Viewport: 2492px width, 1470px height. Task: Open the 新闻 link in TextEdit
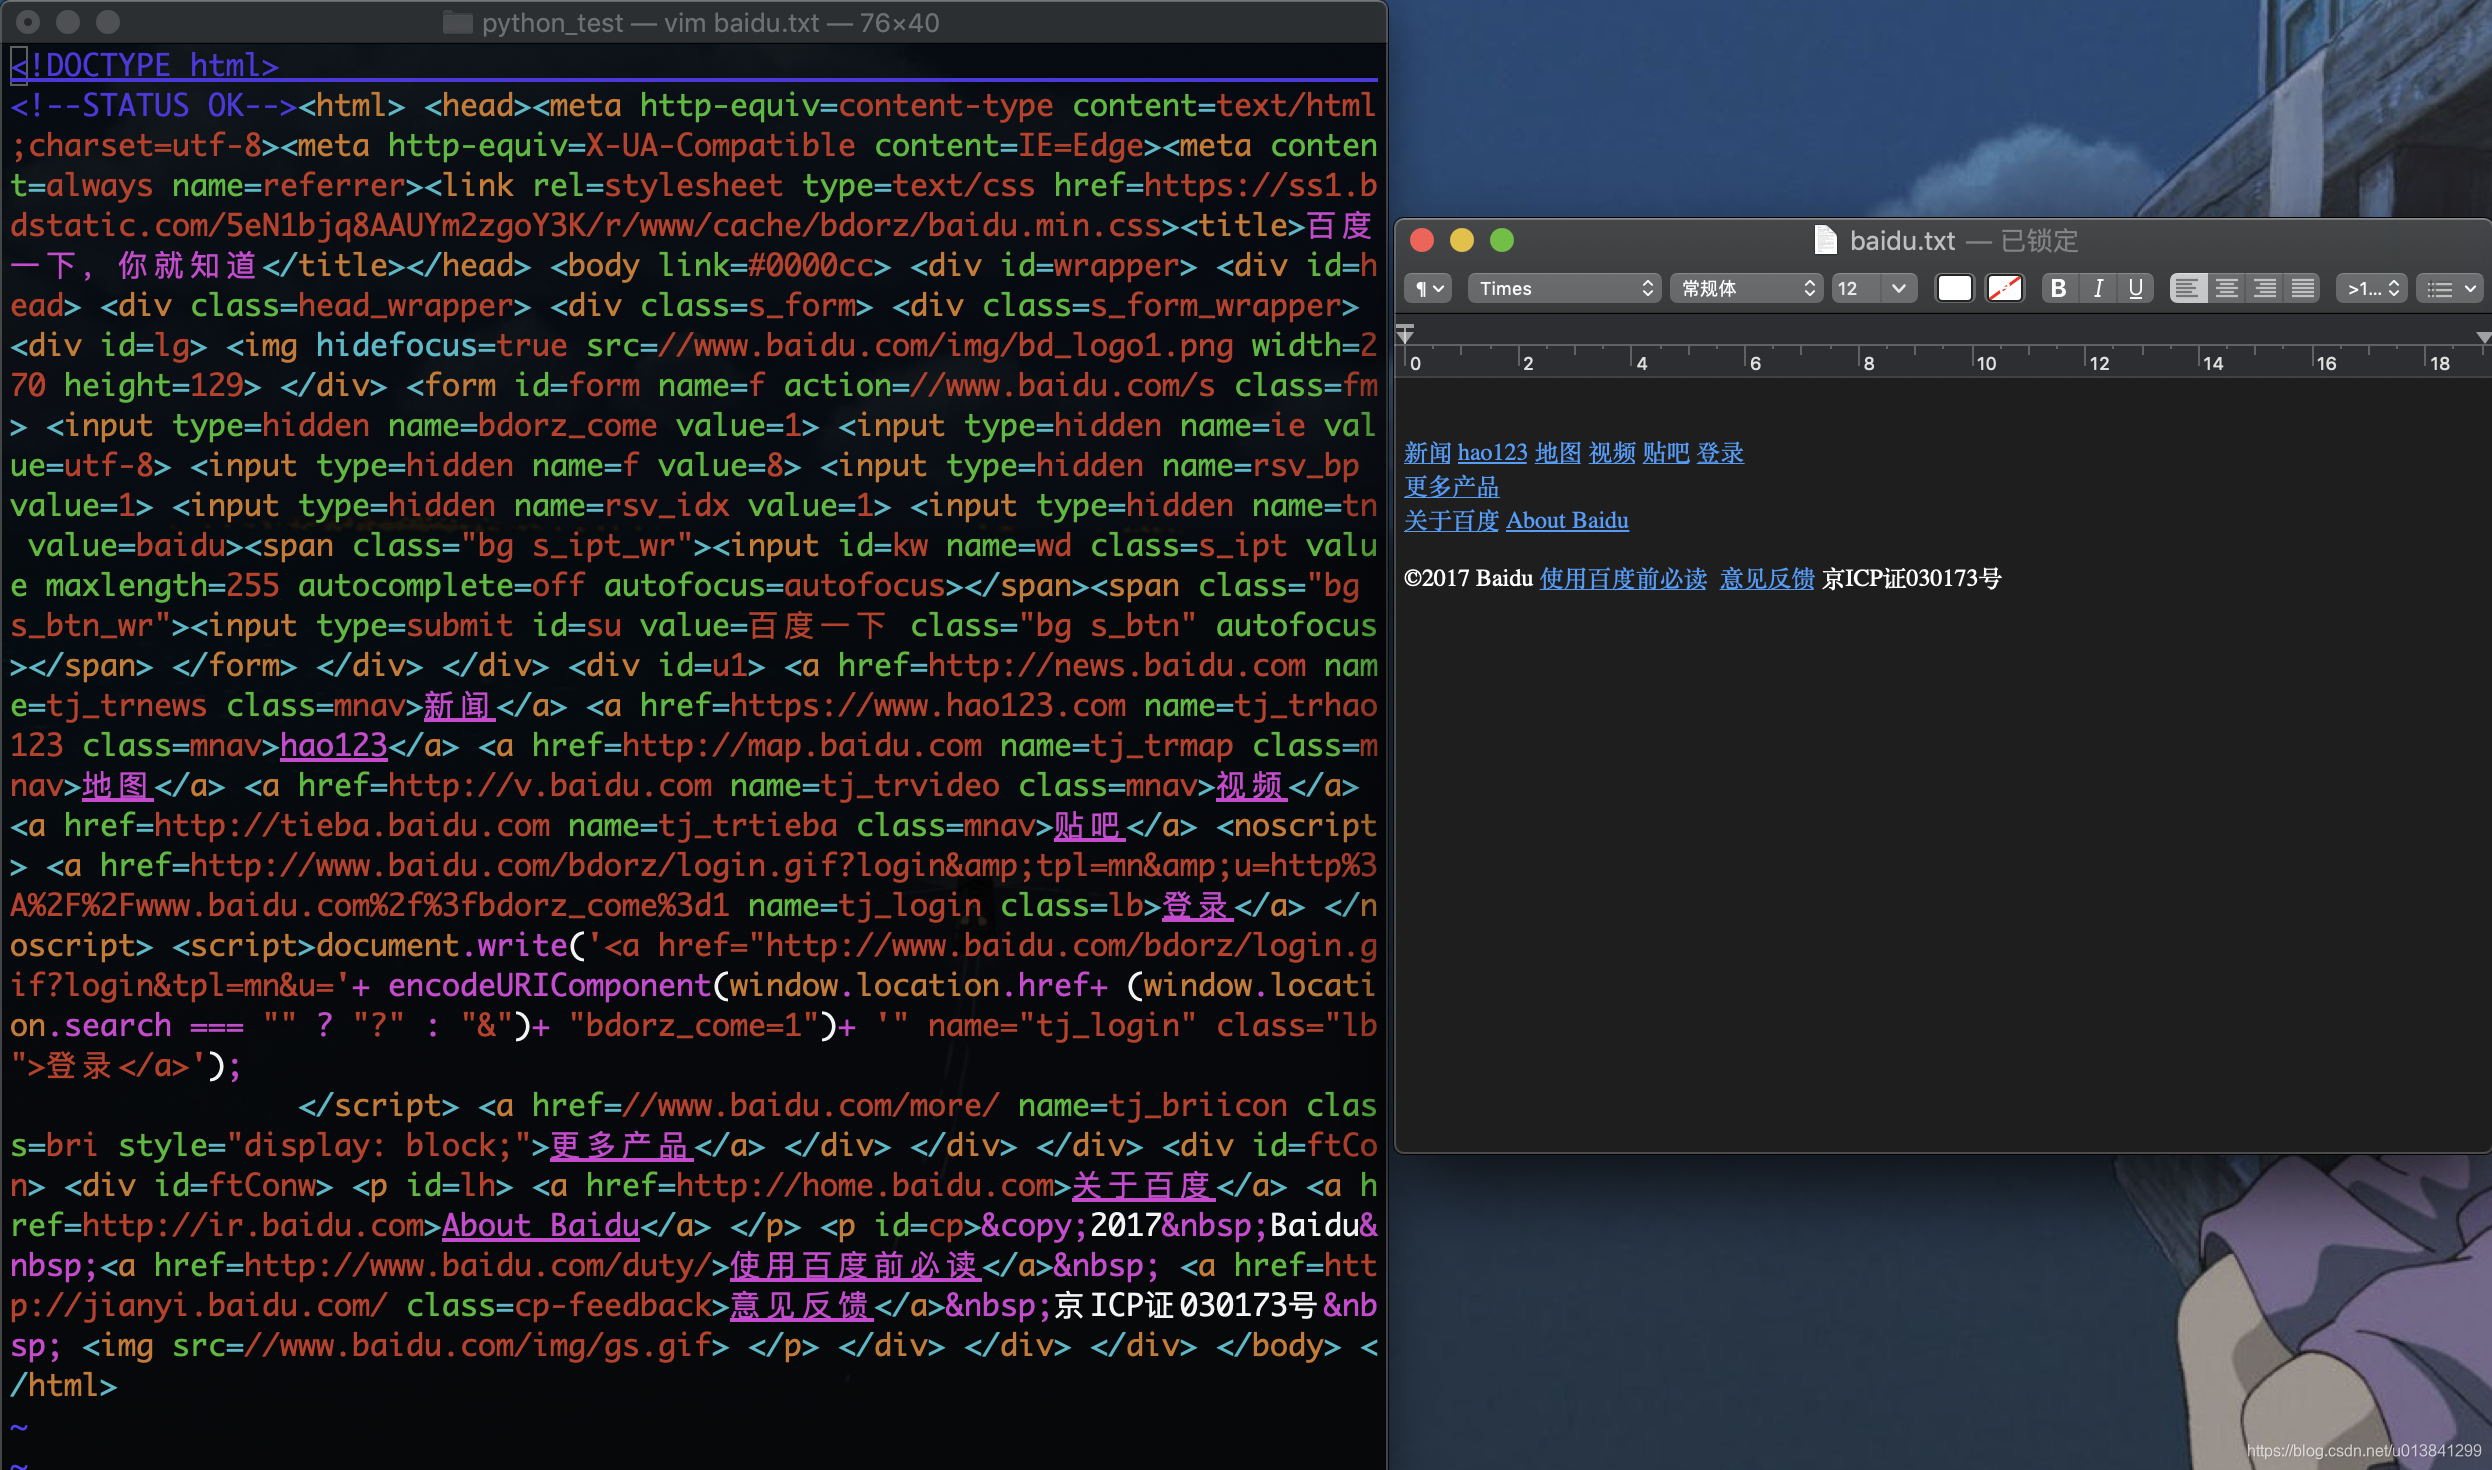coord(1427,453)
